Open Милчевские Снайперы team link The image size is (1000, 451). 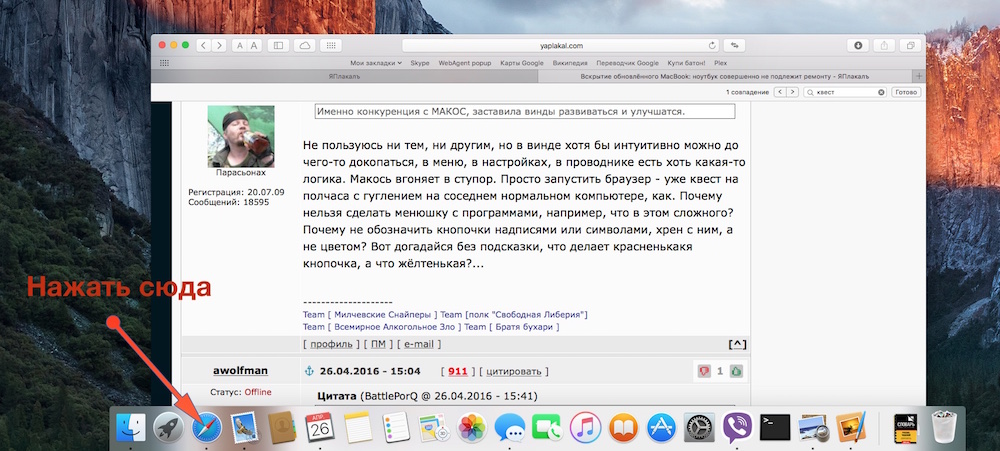pos(383,315)
